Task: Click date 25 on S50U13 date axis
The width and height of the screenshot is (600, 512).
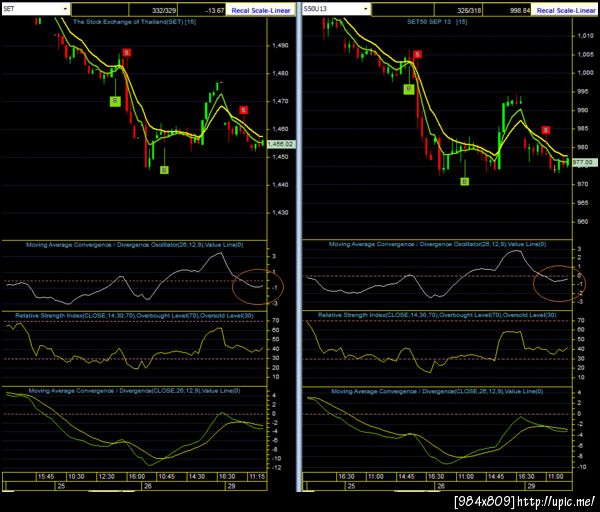Action: pyautogui.click(x=351, y=486)
